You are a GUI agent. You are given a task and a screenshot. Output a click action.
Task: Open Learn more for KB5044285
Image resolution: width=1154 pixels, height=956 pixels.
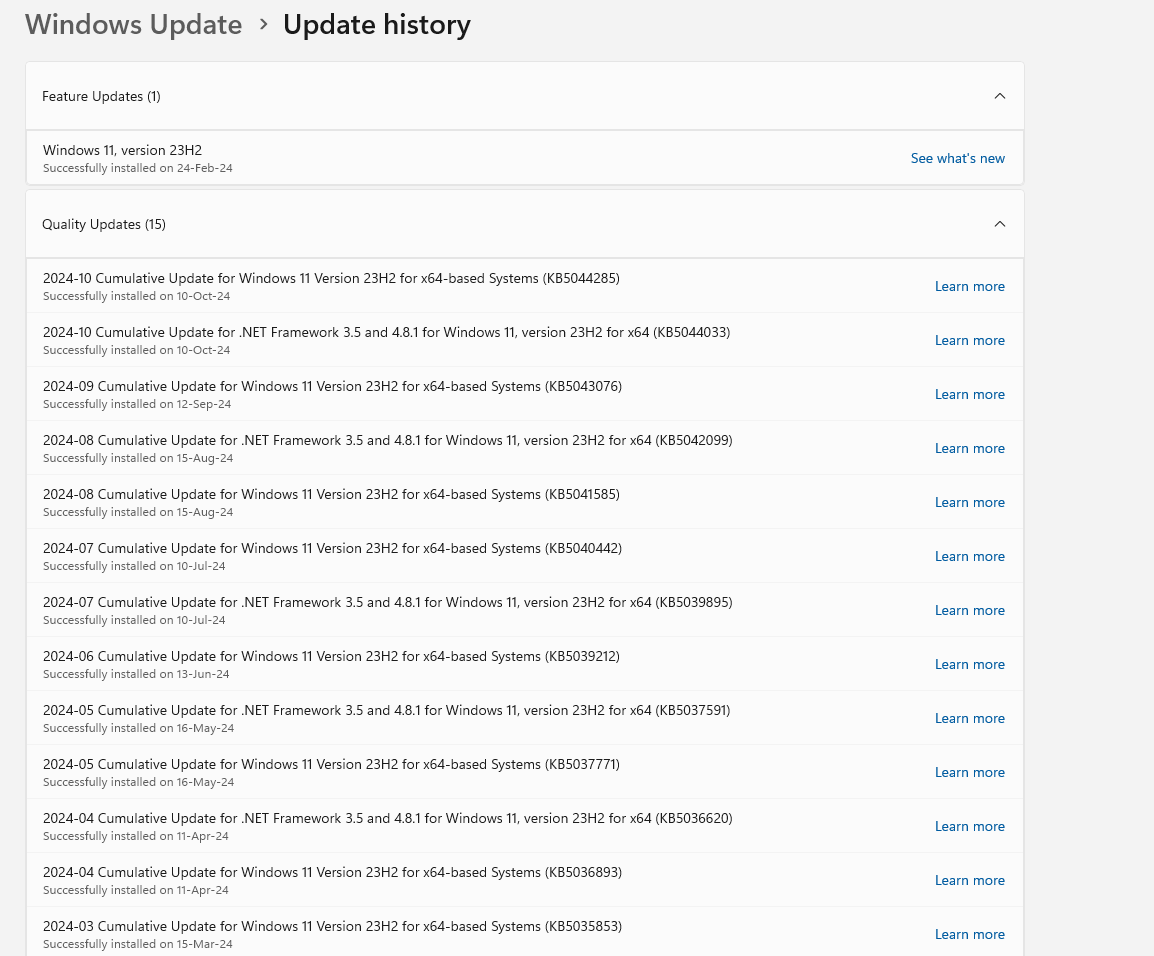point(969,286)
